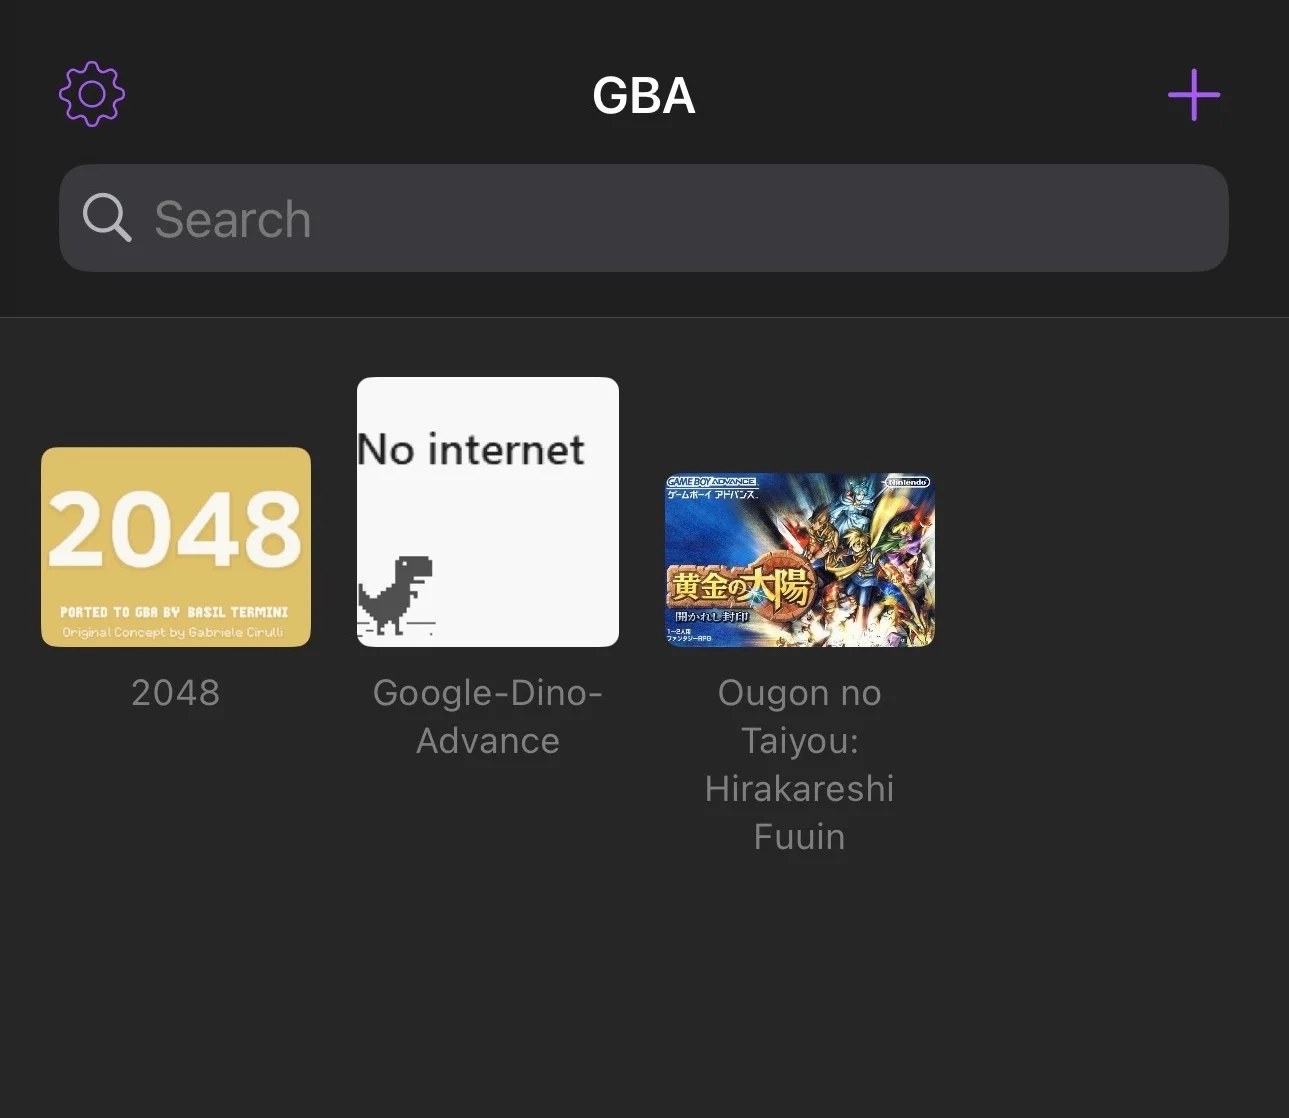Open settings with the gear icon
Viewport: 1289px width, 1118px height.
click(x=92, y=94)
